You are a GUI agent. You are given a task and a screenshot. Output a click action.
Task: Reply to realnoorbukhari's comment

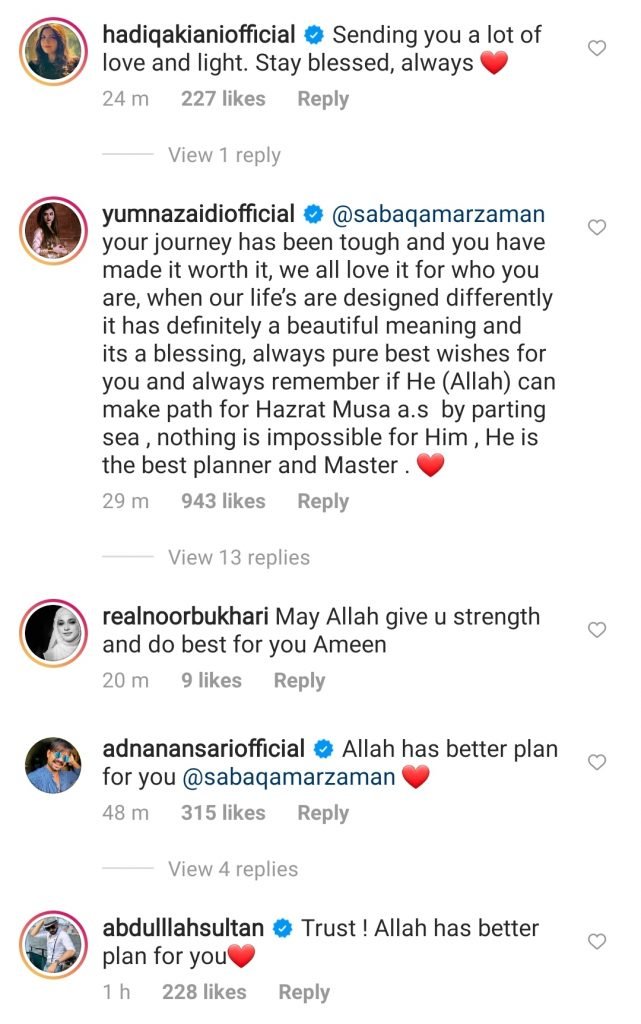pos(299,680)
